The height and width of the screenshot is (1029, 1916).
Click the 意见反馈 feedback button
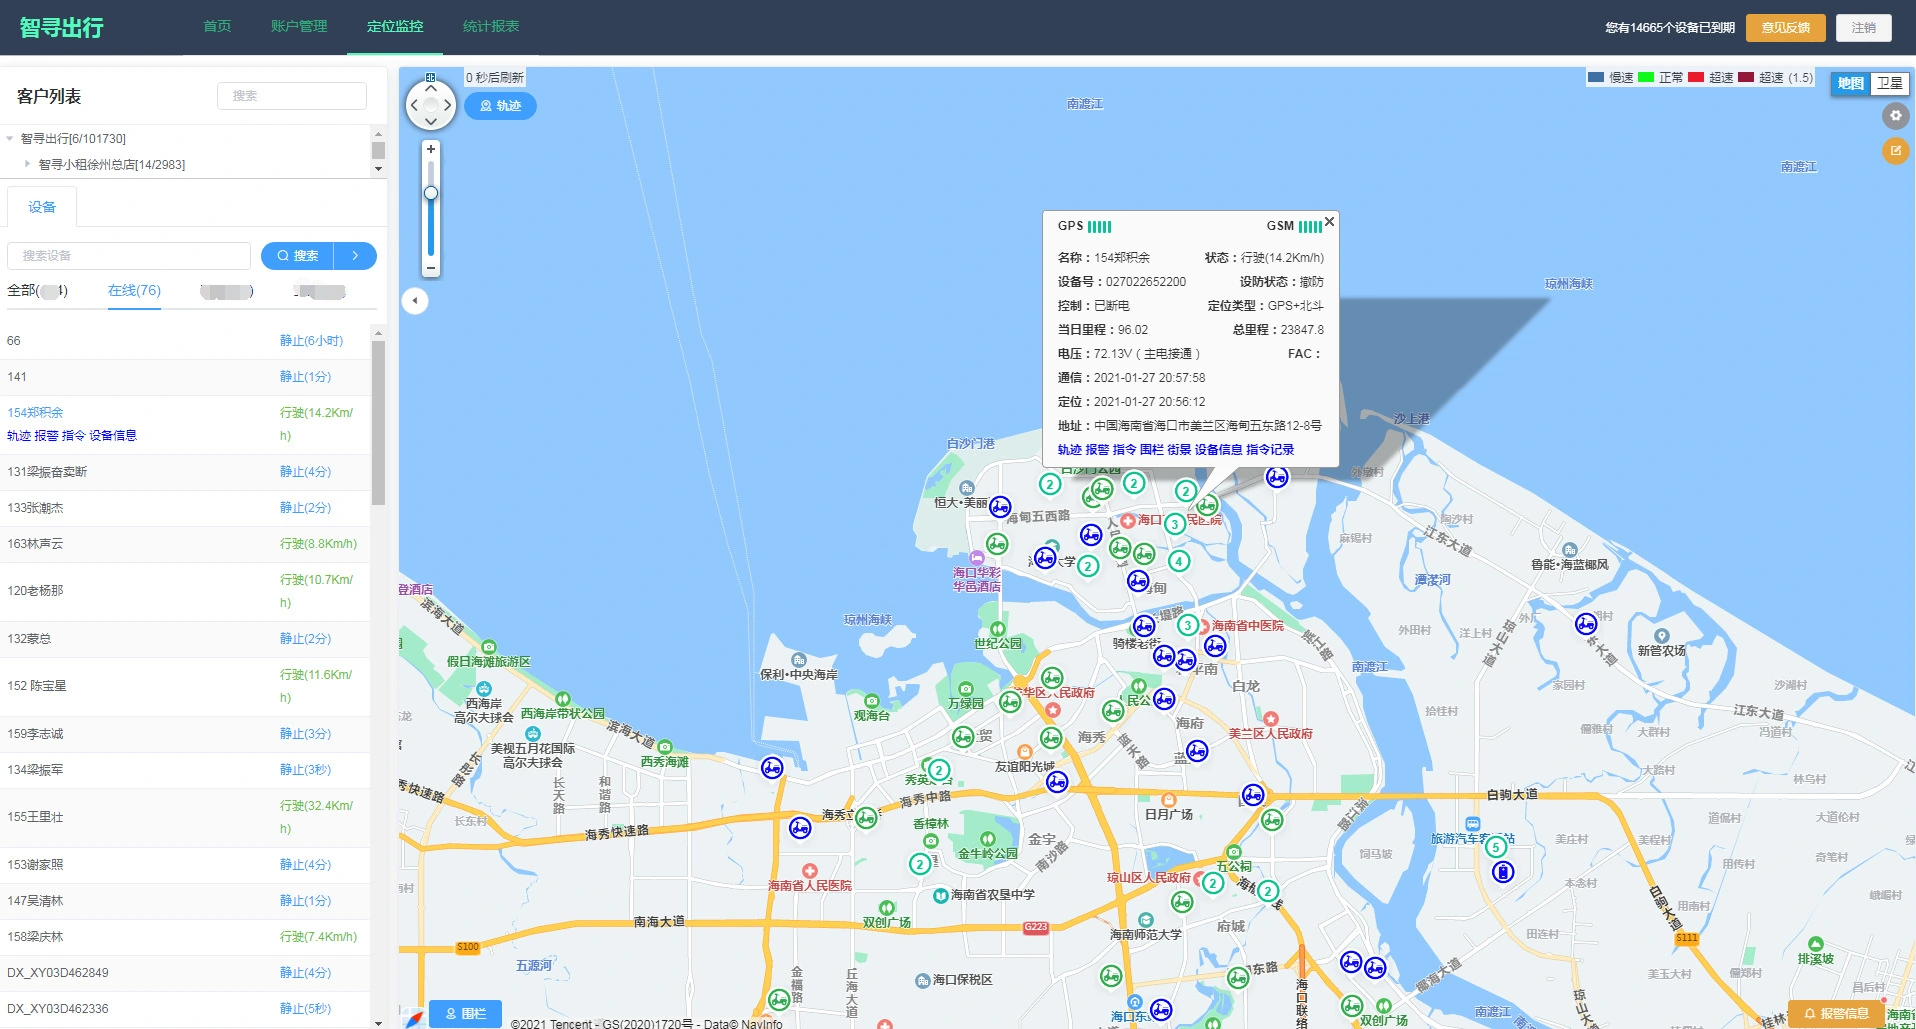point(1785,28)
